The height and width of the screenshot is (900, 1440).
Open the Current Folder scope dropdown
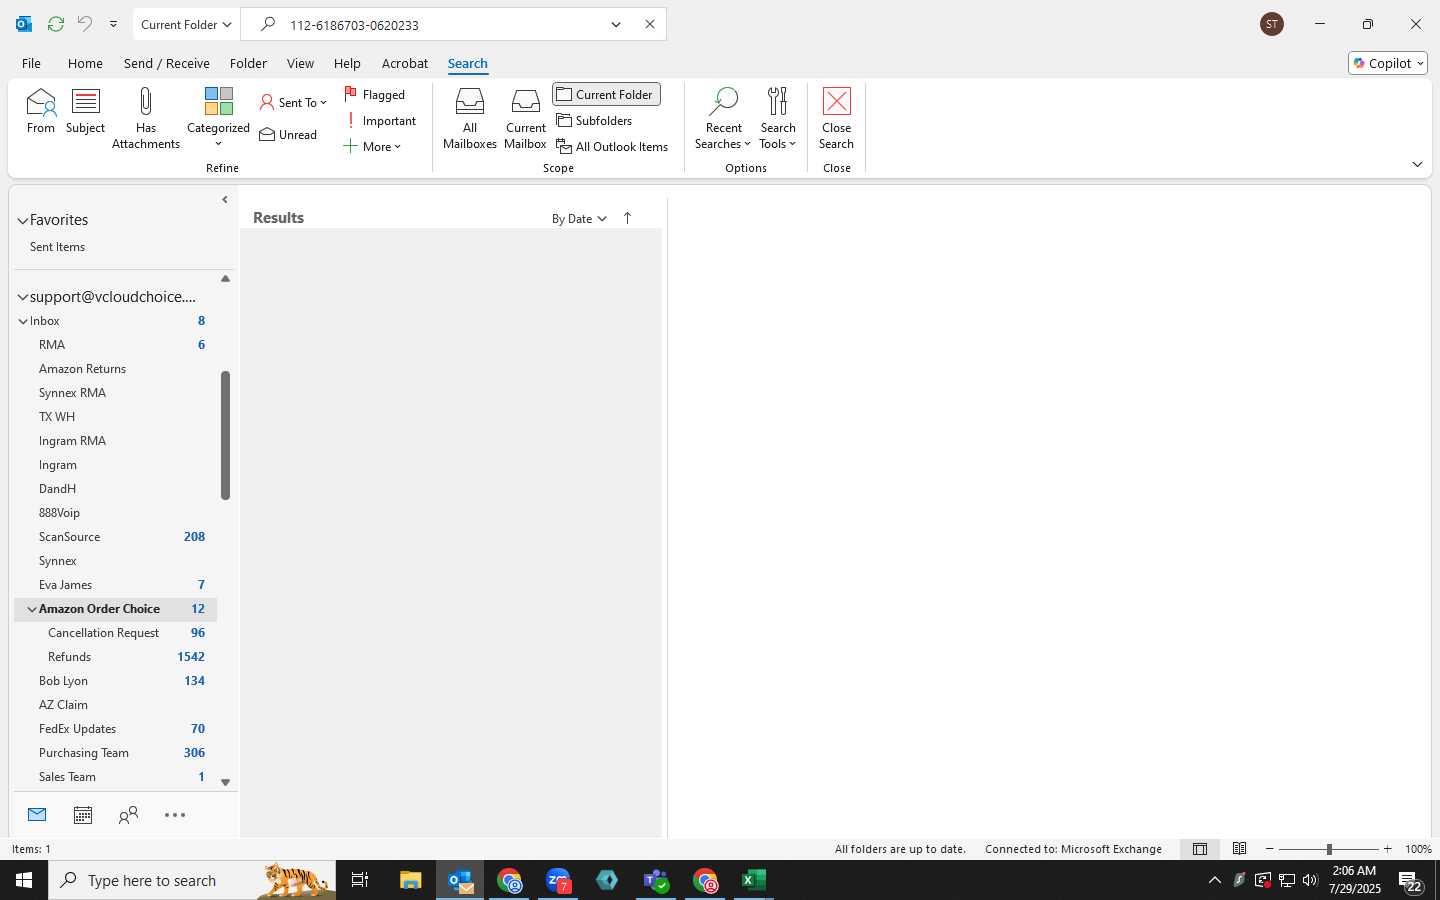click(187, 24)
